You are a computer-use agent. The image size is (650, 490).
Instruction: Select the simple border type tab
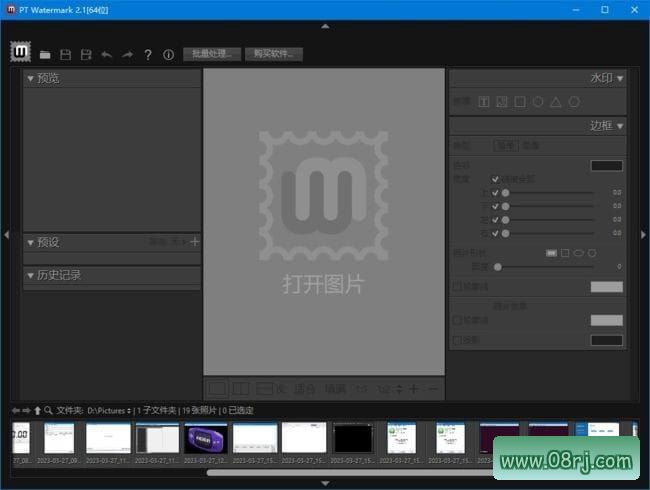(506, 146)
